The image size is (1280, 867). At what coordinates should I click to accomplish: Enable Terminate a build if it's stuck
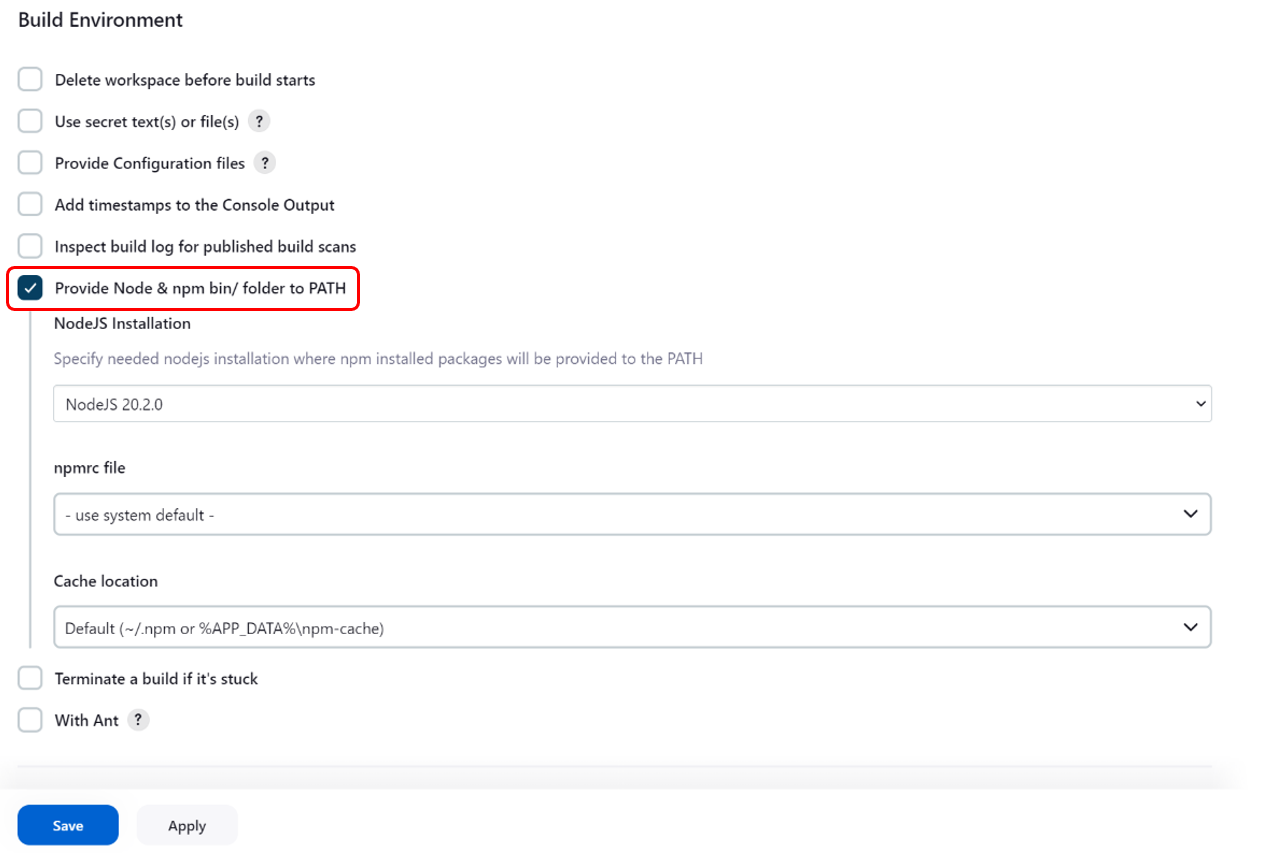pyautogui.click(x=30, y=679)
